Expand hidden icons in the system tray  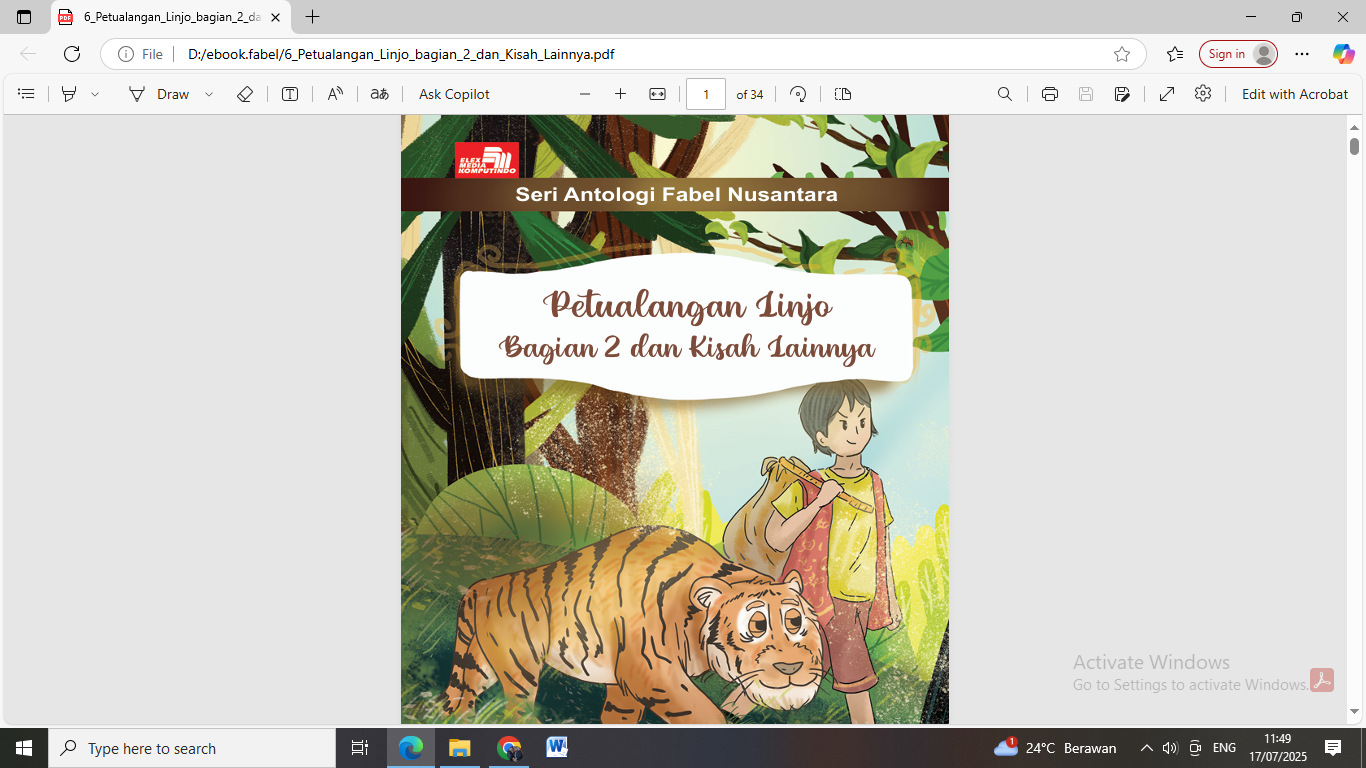pos(1147,748)
